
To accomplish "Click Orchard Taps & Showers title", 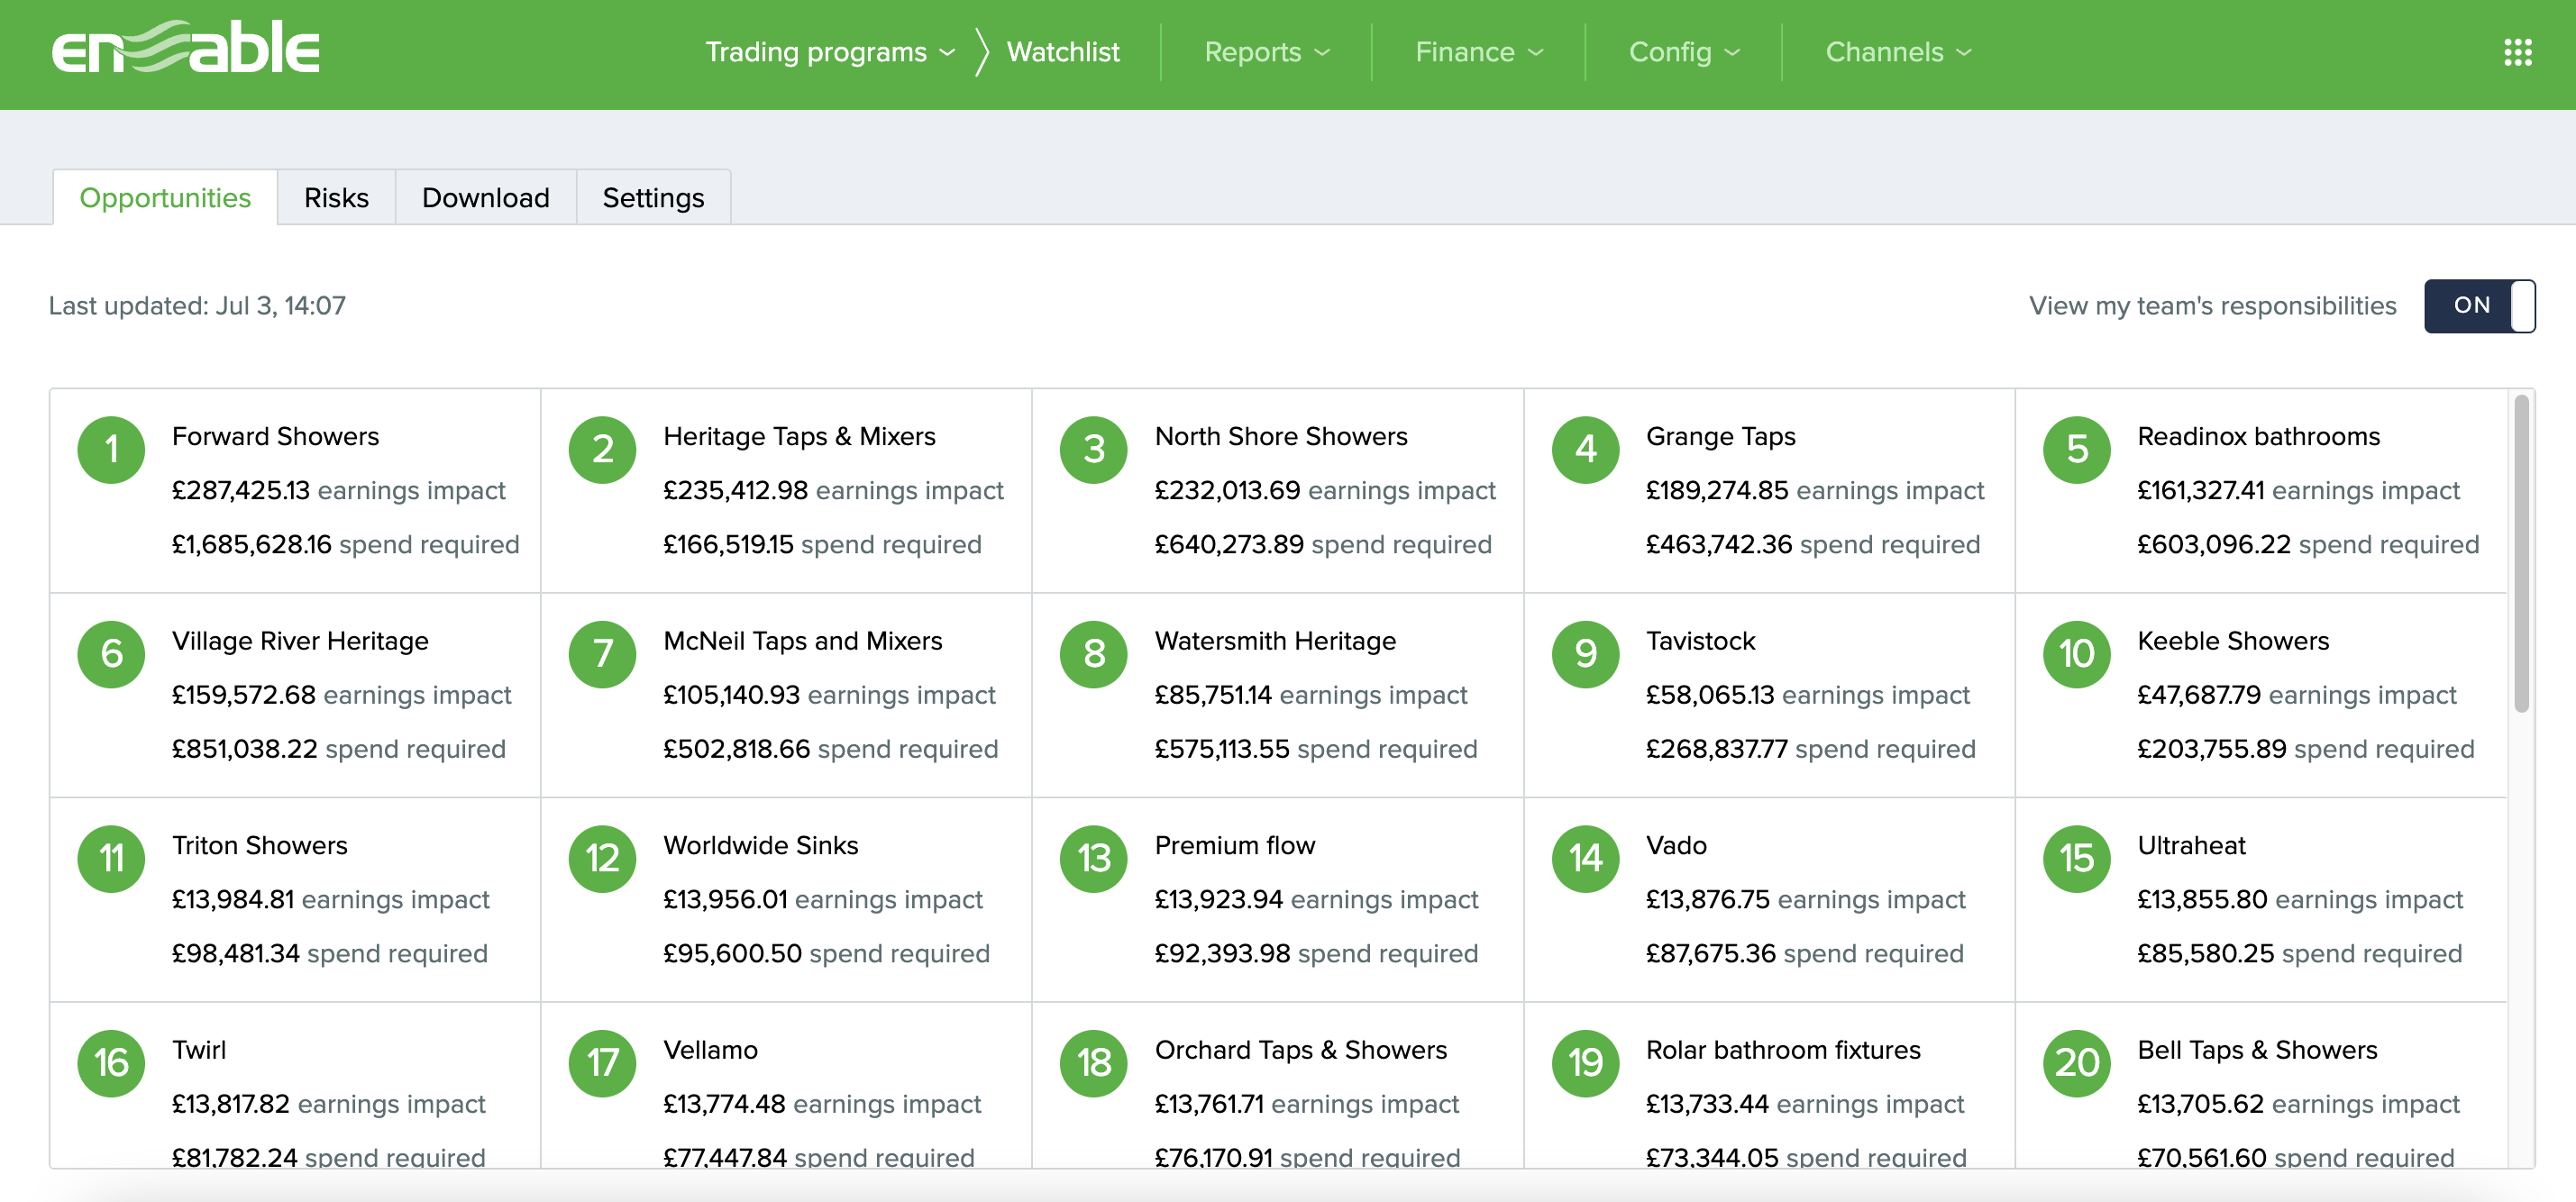I will click(x=1301, y=1050).
